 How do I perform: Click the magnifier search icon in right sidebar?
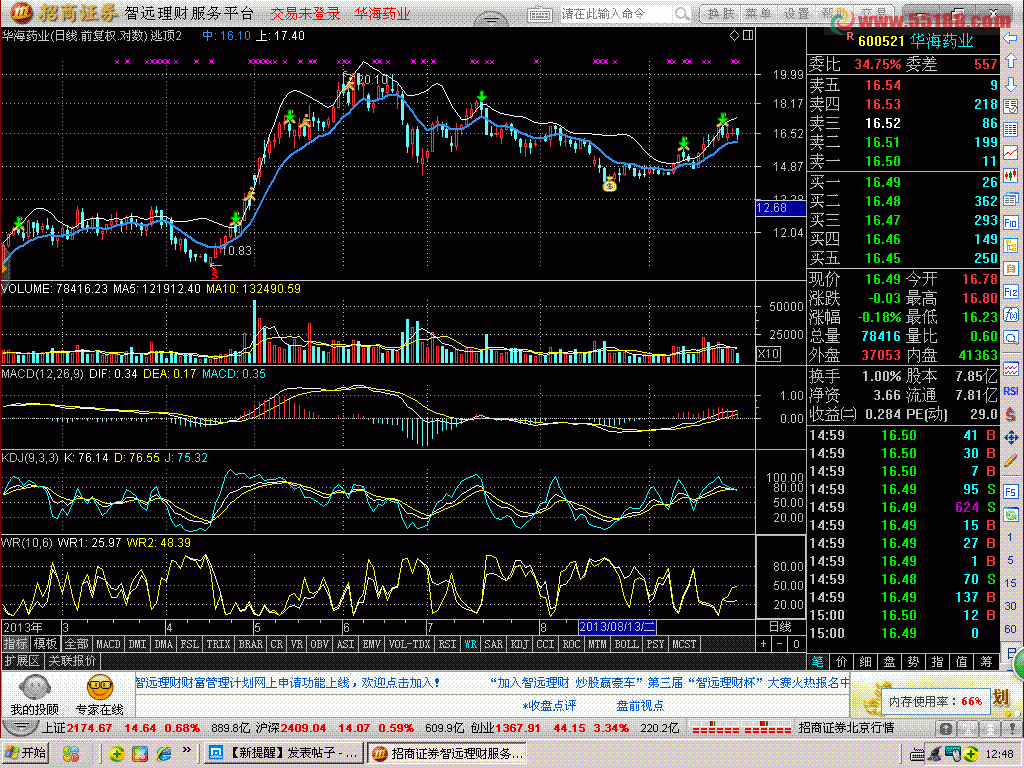1011,338
